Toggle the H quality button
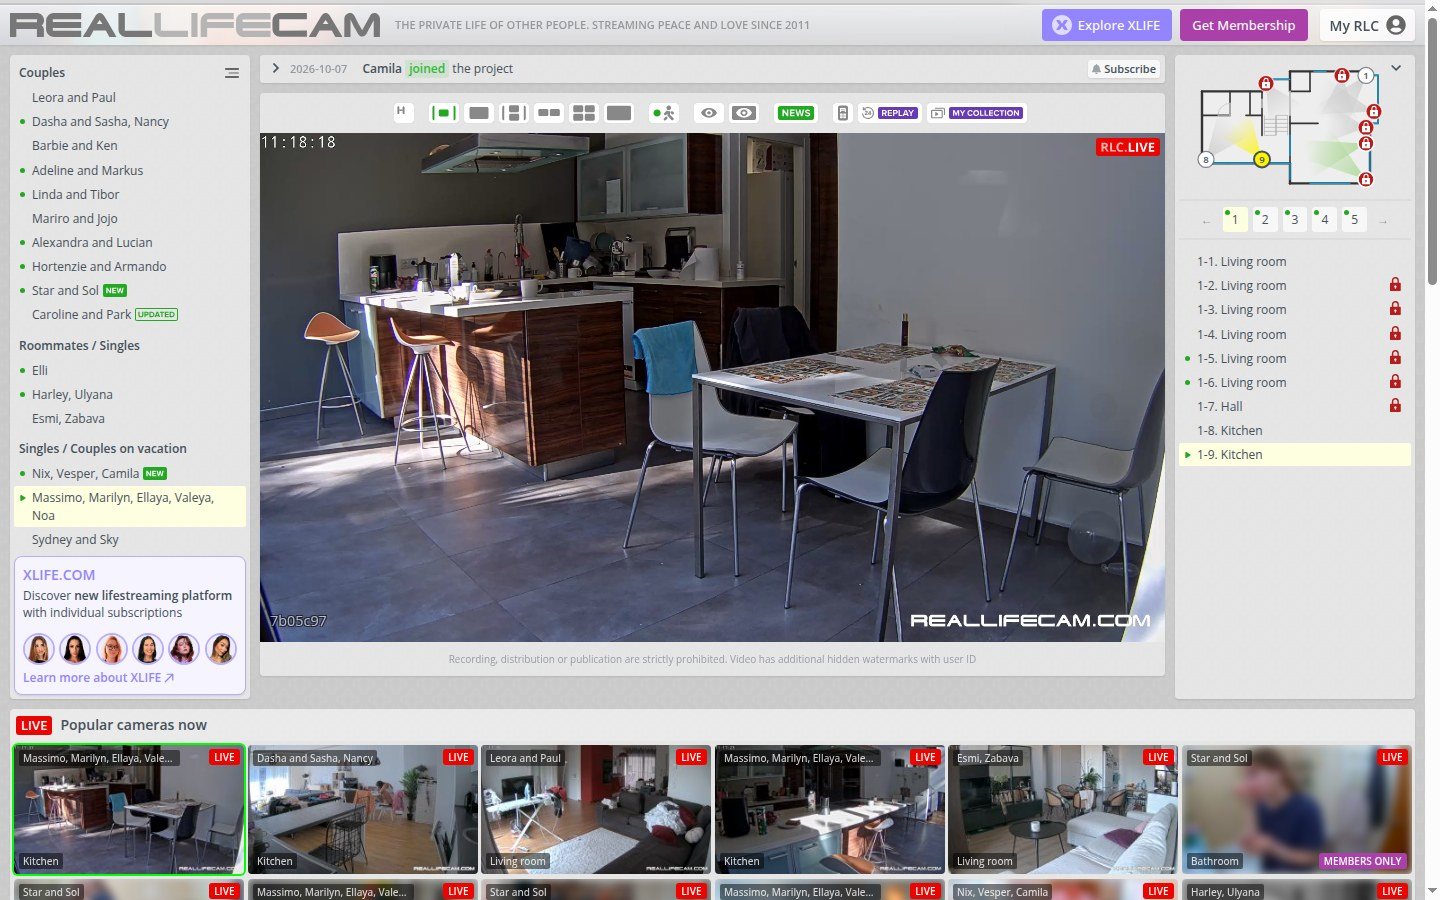Image resolution: width=1440 pixels, height=900 pixels. [x=402, y=112]
